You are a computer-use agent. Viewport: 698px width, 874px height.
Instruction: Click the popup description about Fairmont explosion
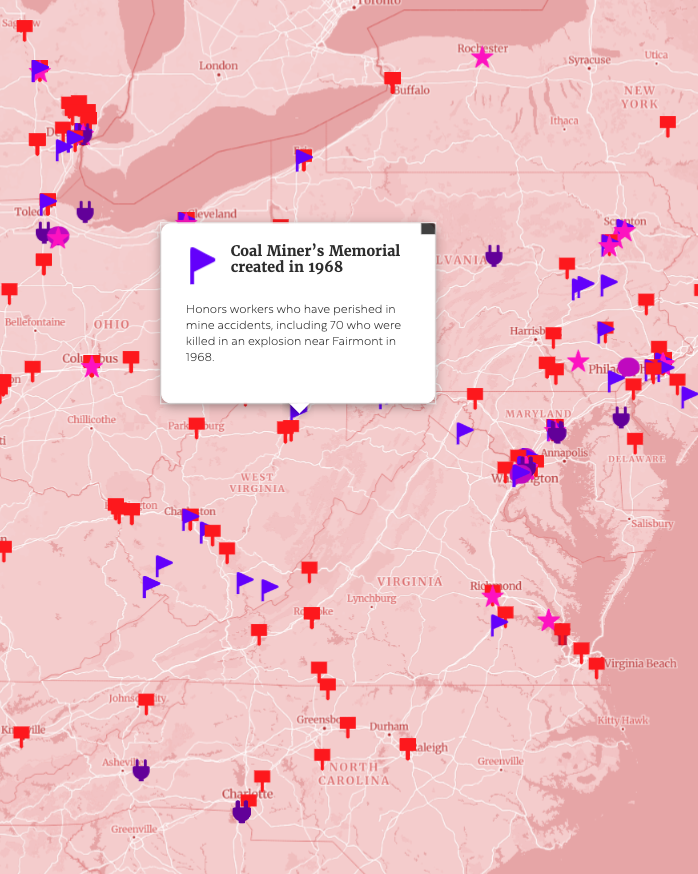(x=293, y=333)
